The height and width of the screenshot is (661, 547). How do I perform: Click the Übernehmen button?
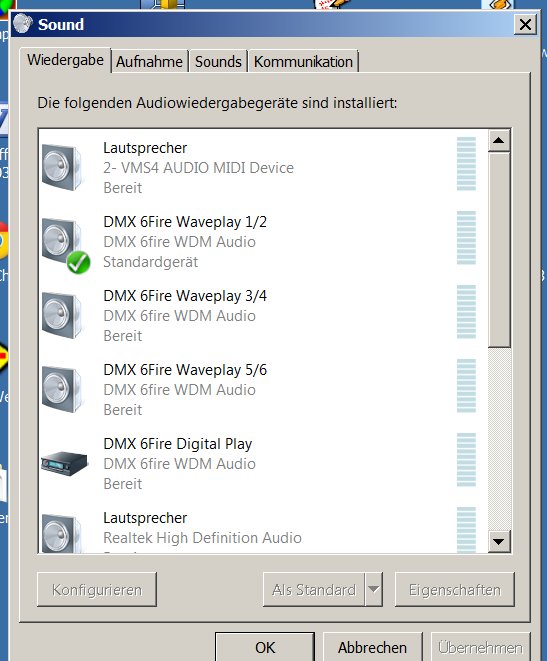480,647
